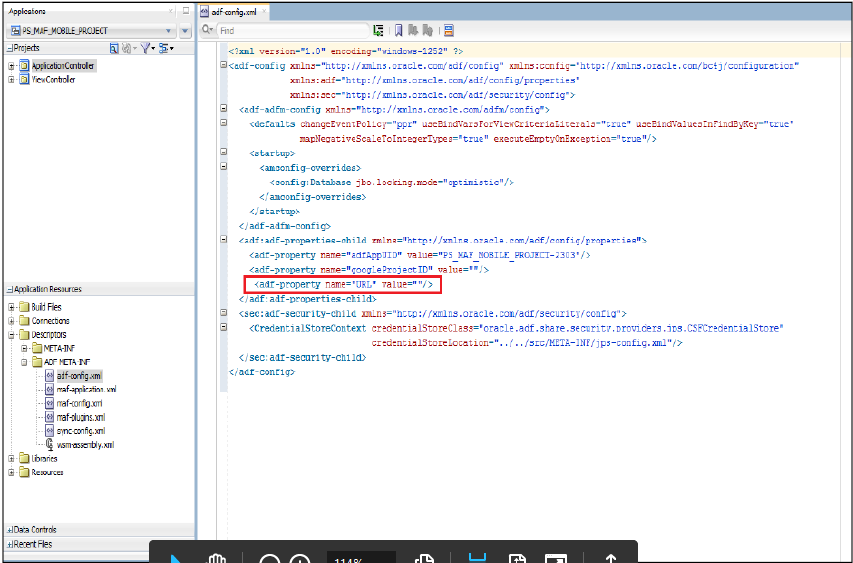Fold the startup element in code gutter
853x563 pixels.
[x=224, y=152]
